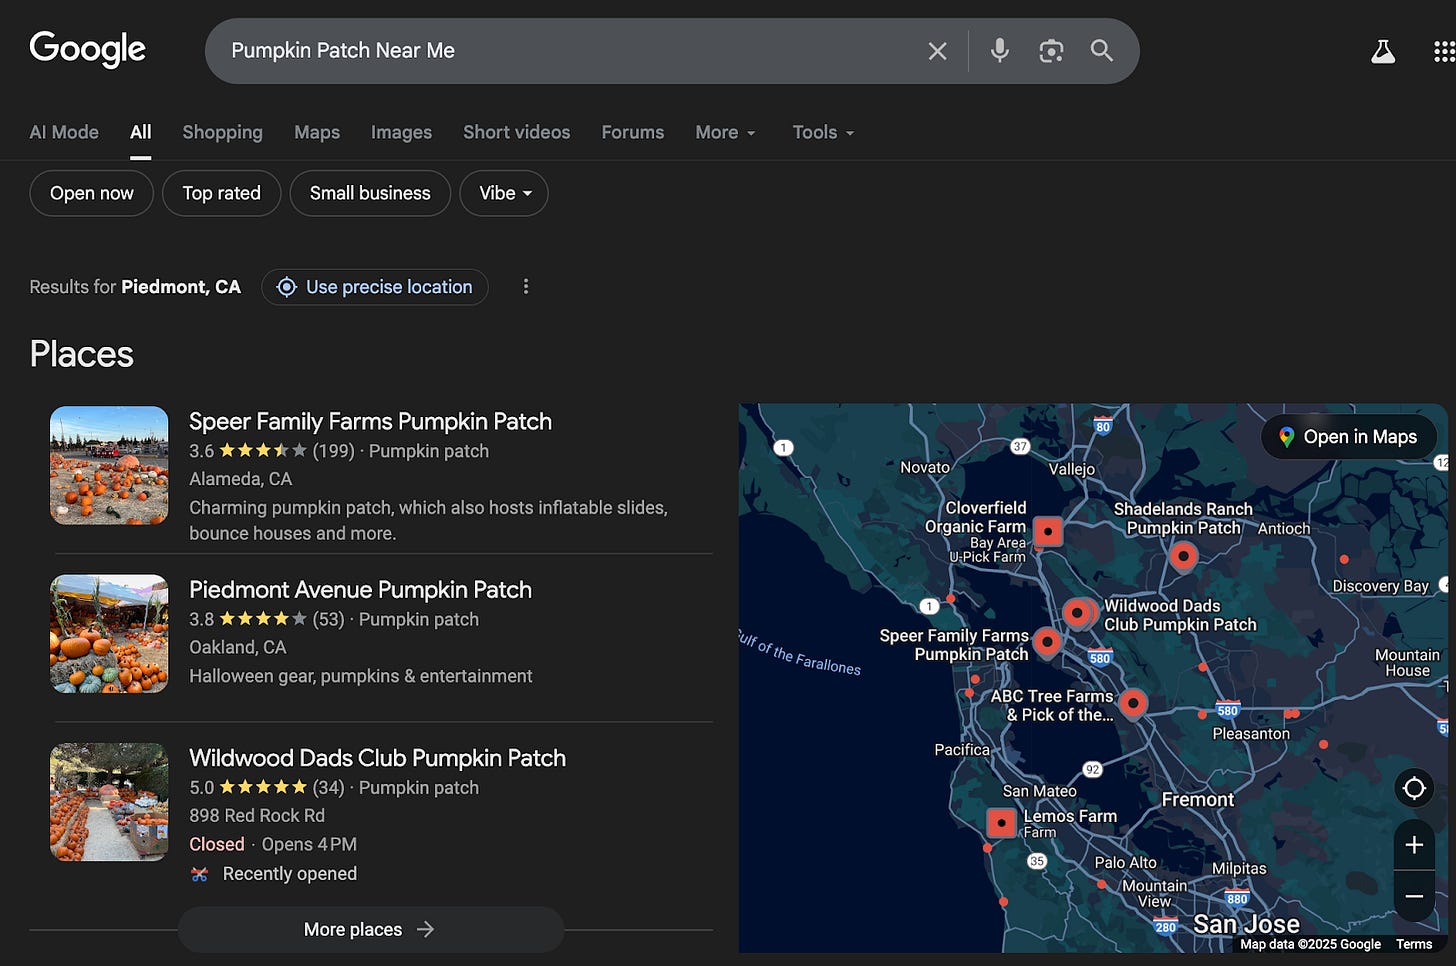Screen dimensions: 1456x966
Task: Click the Places heading
Action: pyautogui.click(x=81, y=354)
